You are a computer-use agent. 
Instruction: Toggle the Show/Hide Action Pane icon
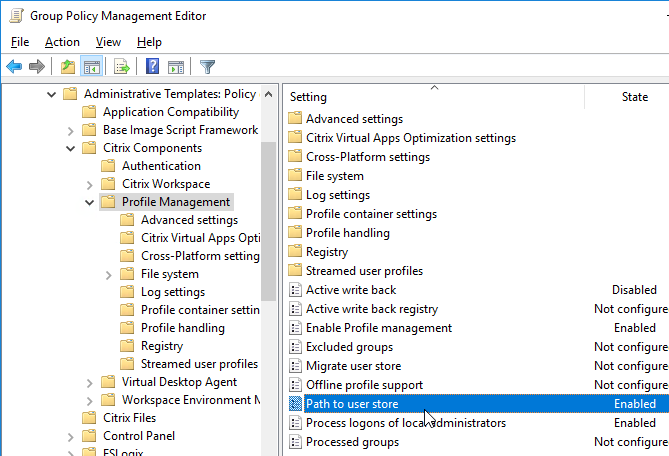pos(176,67)
